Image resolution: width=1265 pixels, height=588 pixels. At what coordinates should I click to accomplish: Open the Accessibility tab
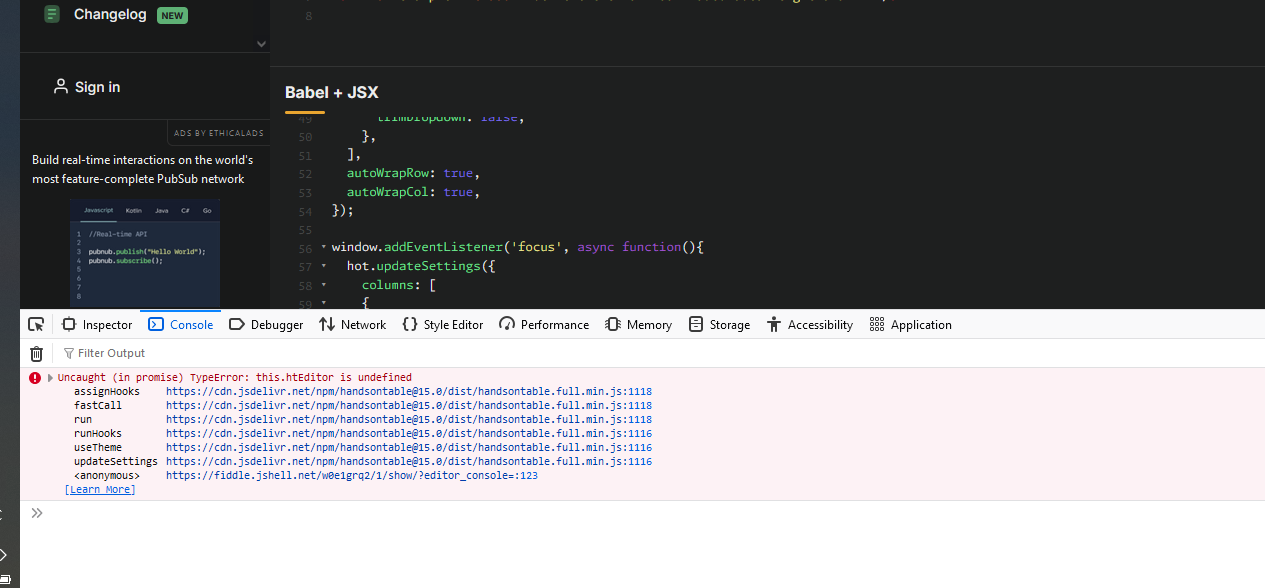(810, 324)
